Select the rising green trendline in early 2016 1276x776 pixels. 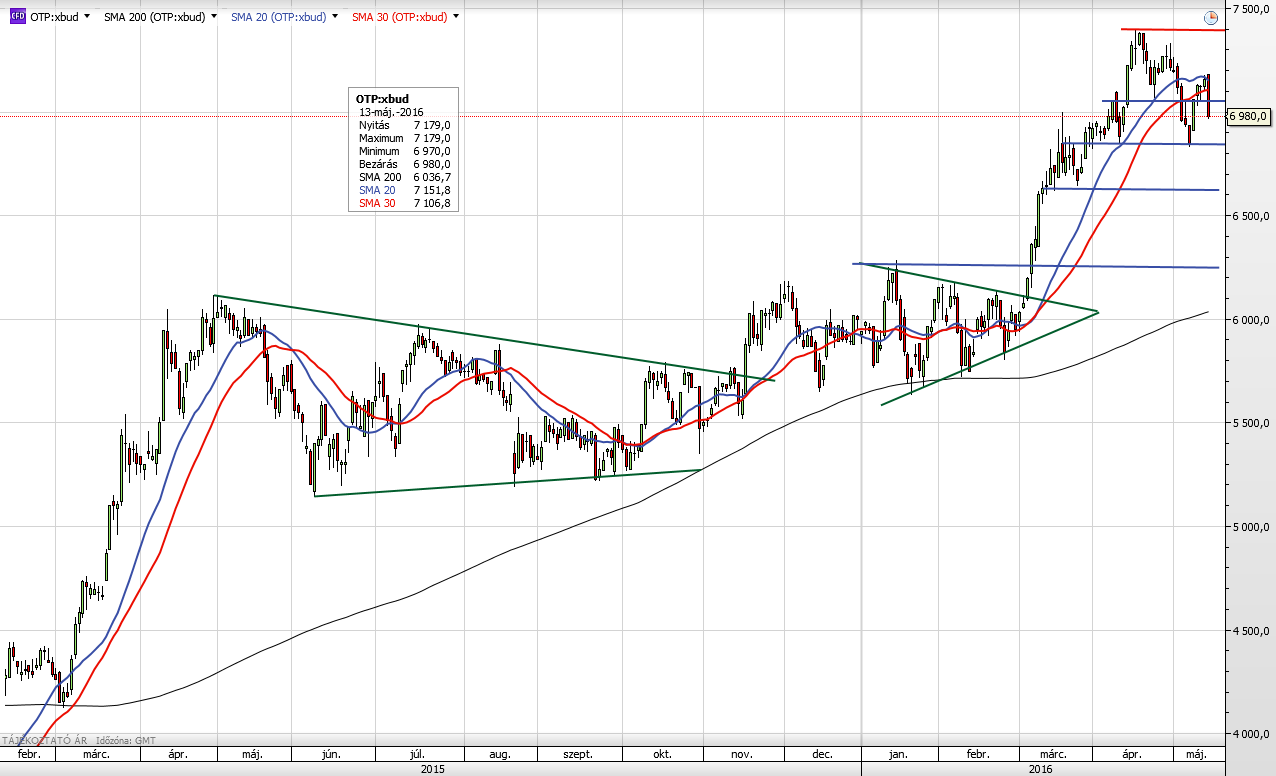tap(989, 359)
